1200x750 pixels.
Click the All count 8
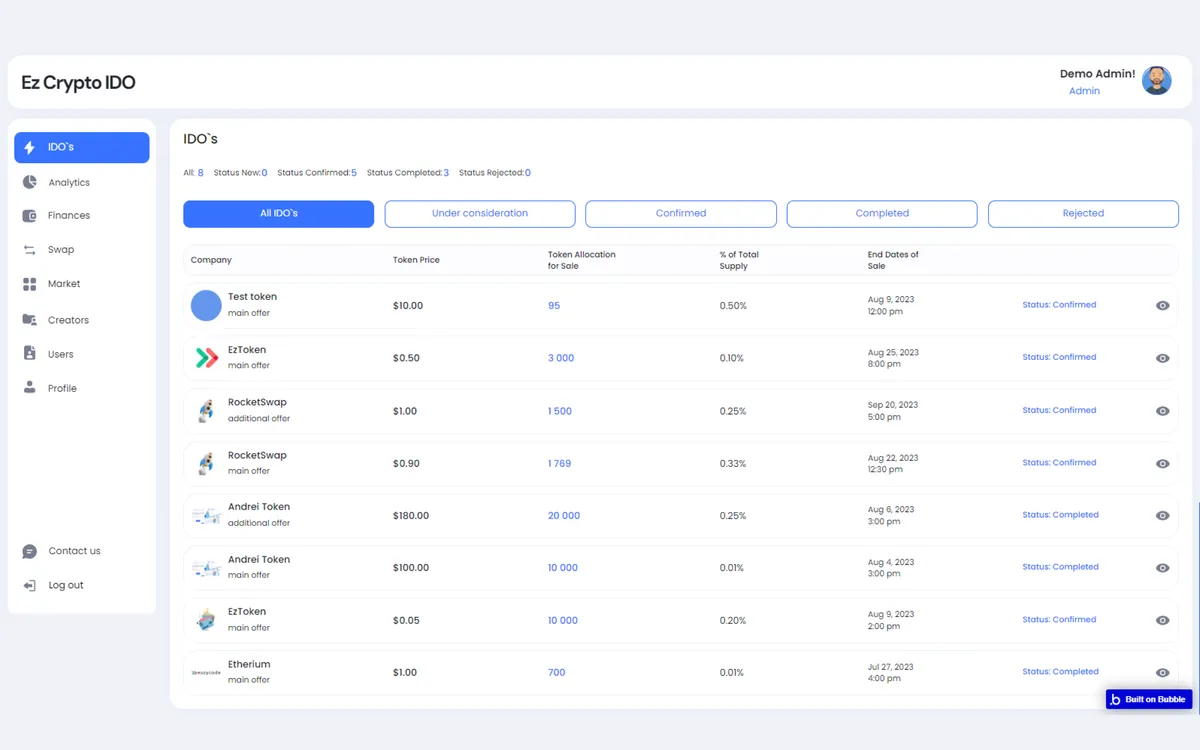[200, 173]
